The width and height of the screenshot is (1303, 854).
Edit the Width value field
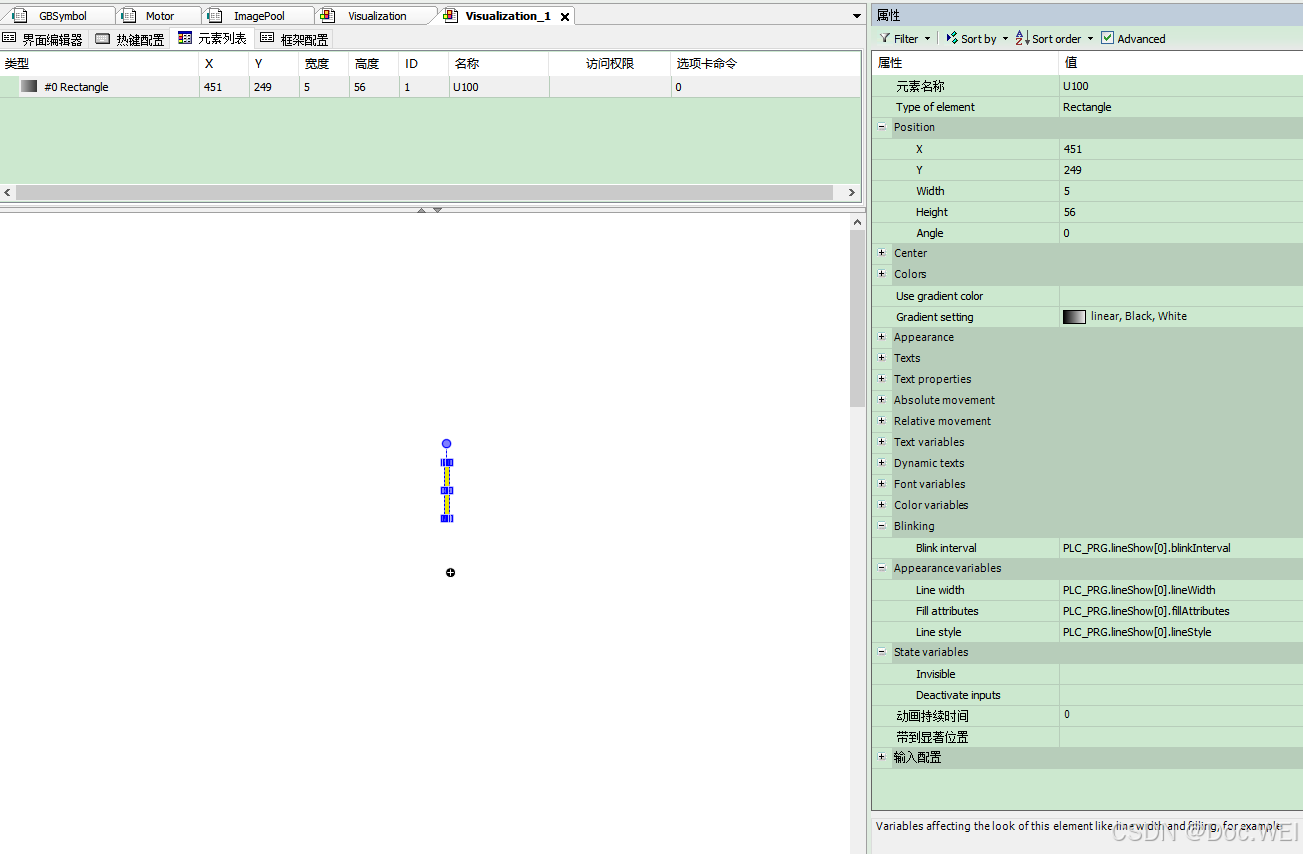pyautogui.click(x=1181, y=191)
